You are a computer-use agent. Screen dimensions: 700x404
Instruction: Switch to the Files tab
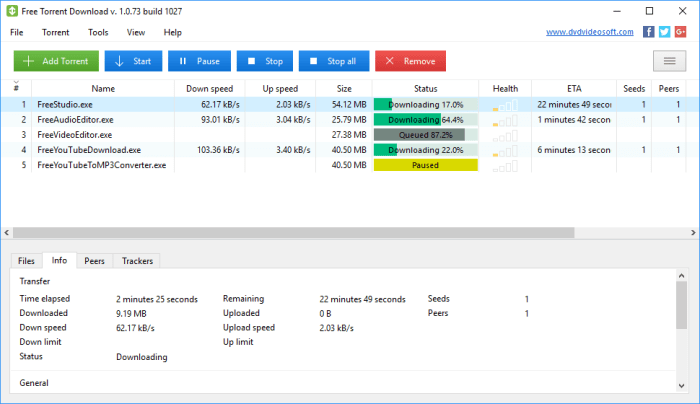[x=26, y=261]
